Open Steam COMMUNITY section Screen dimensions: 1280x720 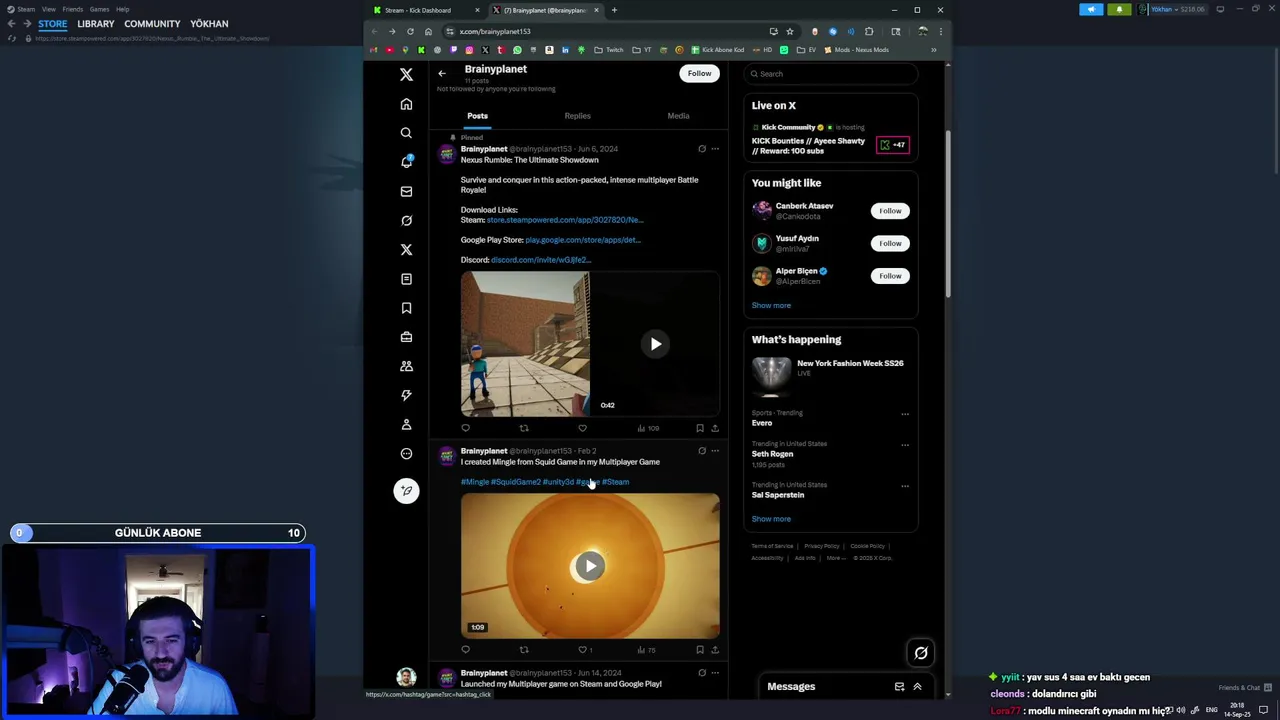click(x=152, y=24)
